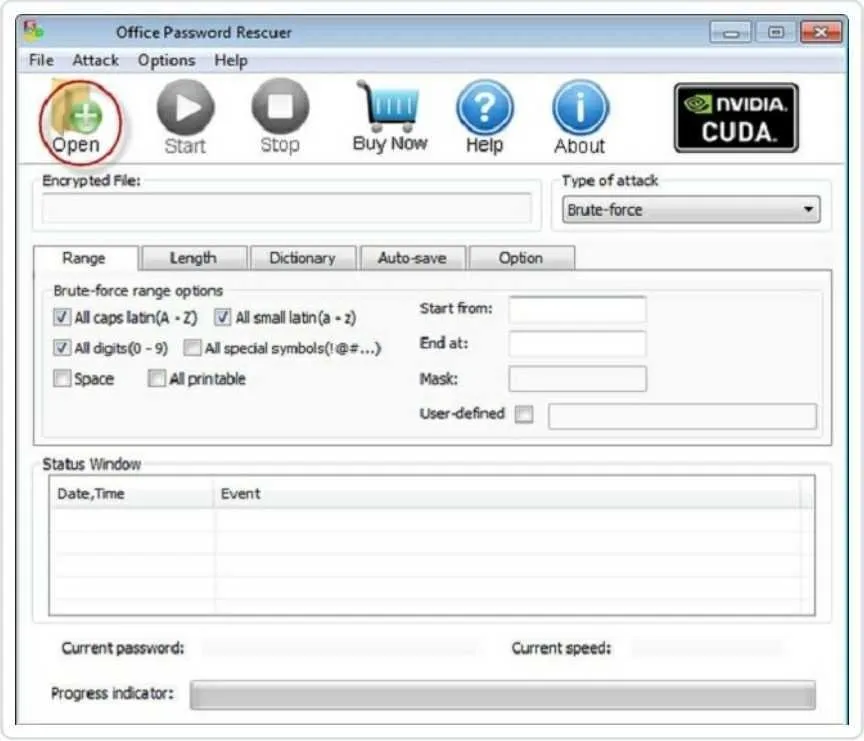The width and height of the screenshot is (864, 741).
Task: Click the Event column header
Action: [507, 494]
